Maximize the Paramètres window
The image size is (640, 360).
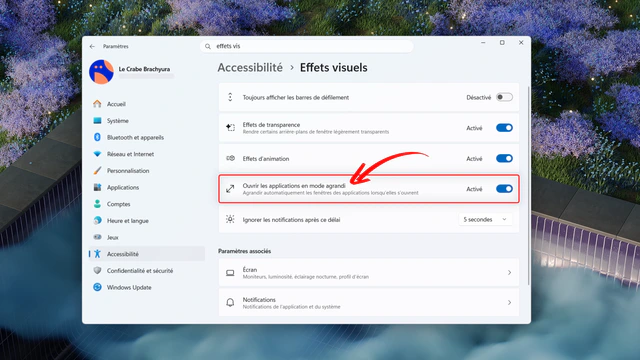click(x=502, y=42)
